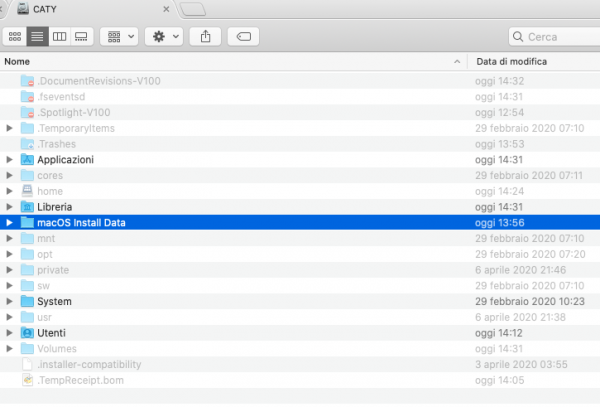Expand the cores folder
Screen dimensions: 600x407
point(10,175)
